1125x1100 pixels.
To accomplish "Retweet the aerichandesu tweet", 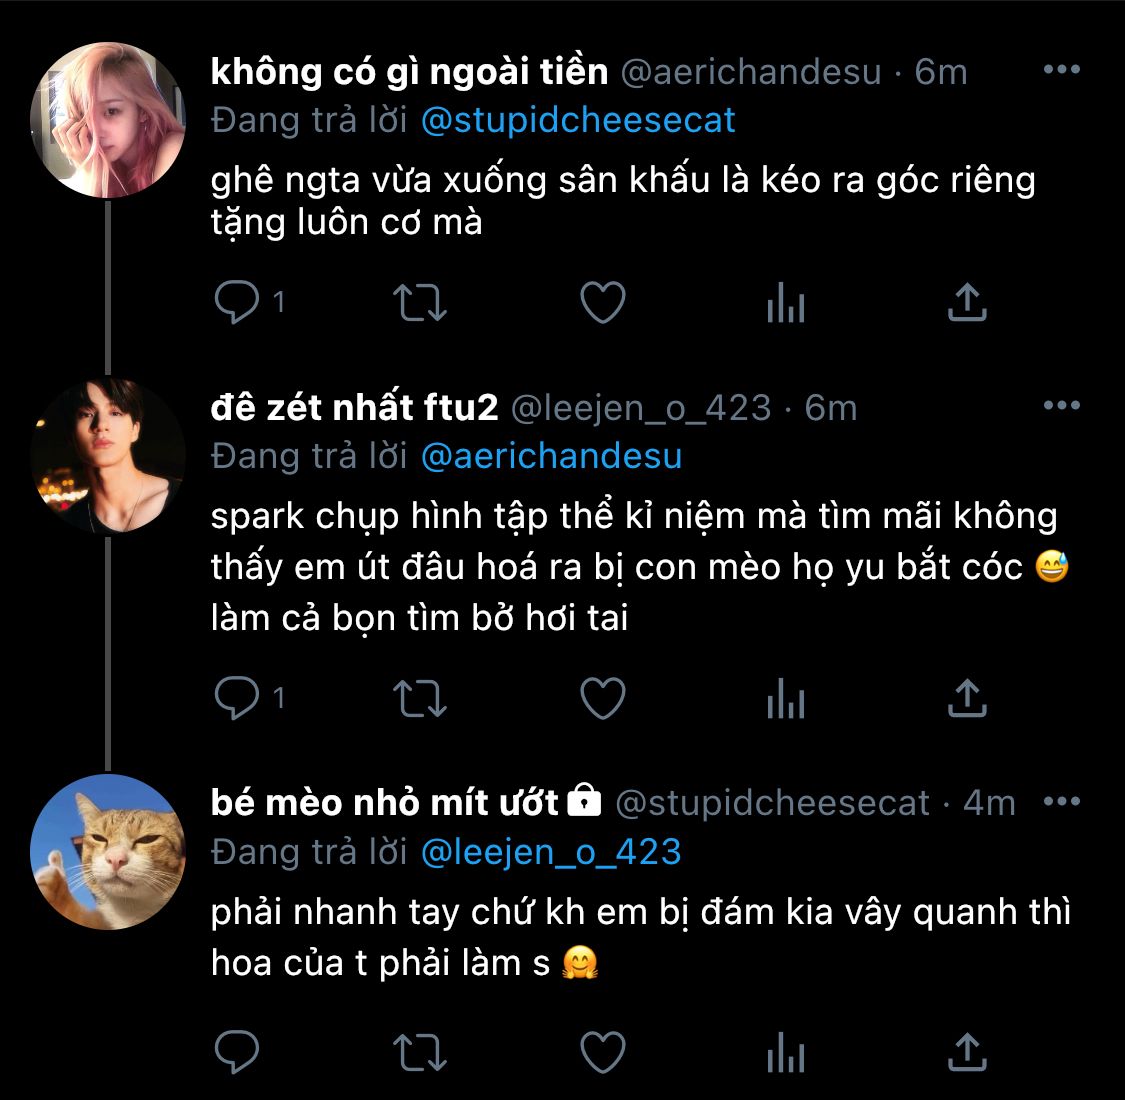I will tap(419, 302).
